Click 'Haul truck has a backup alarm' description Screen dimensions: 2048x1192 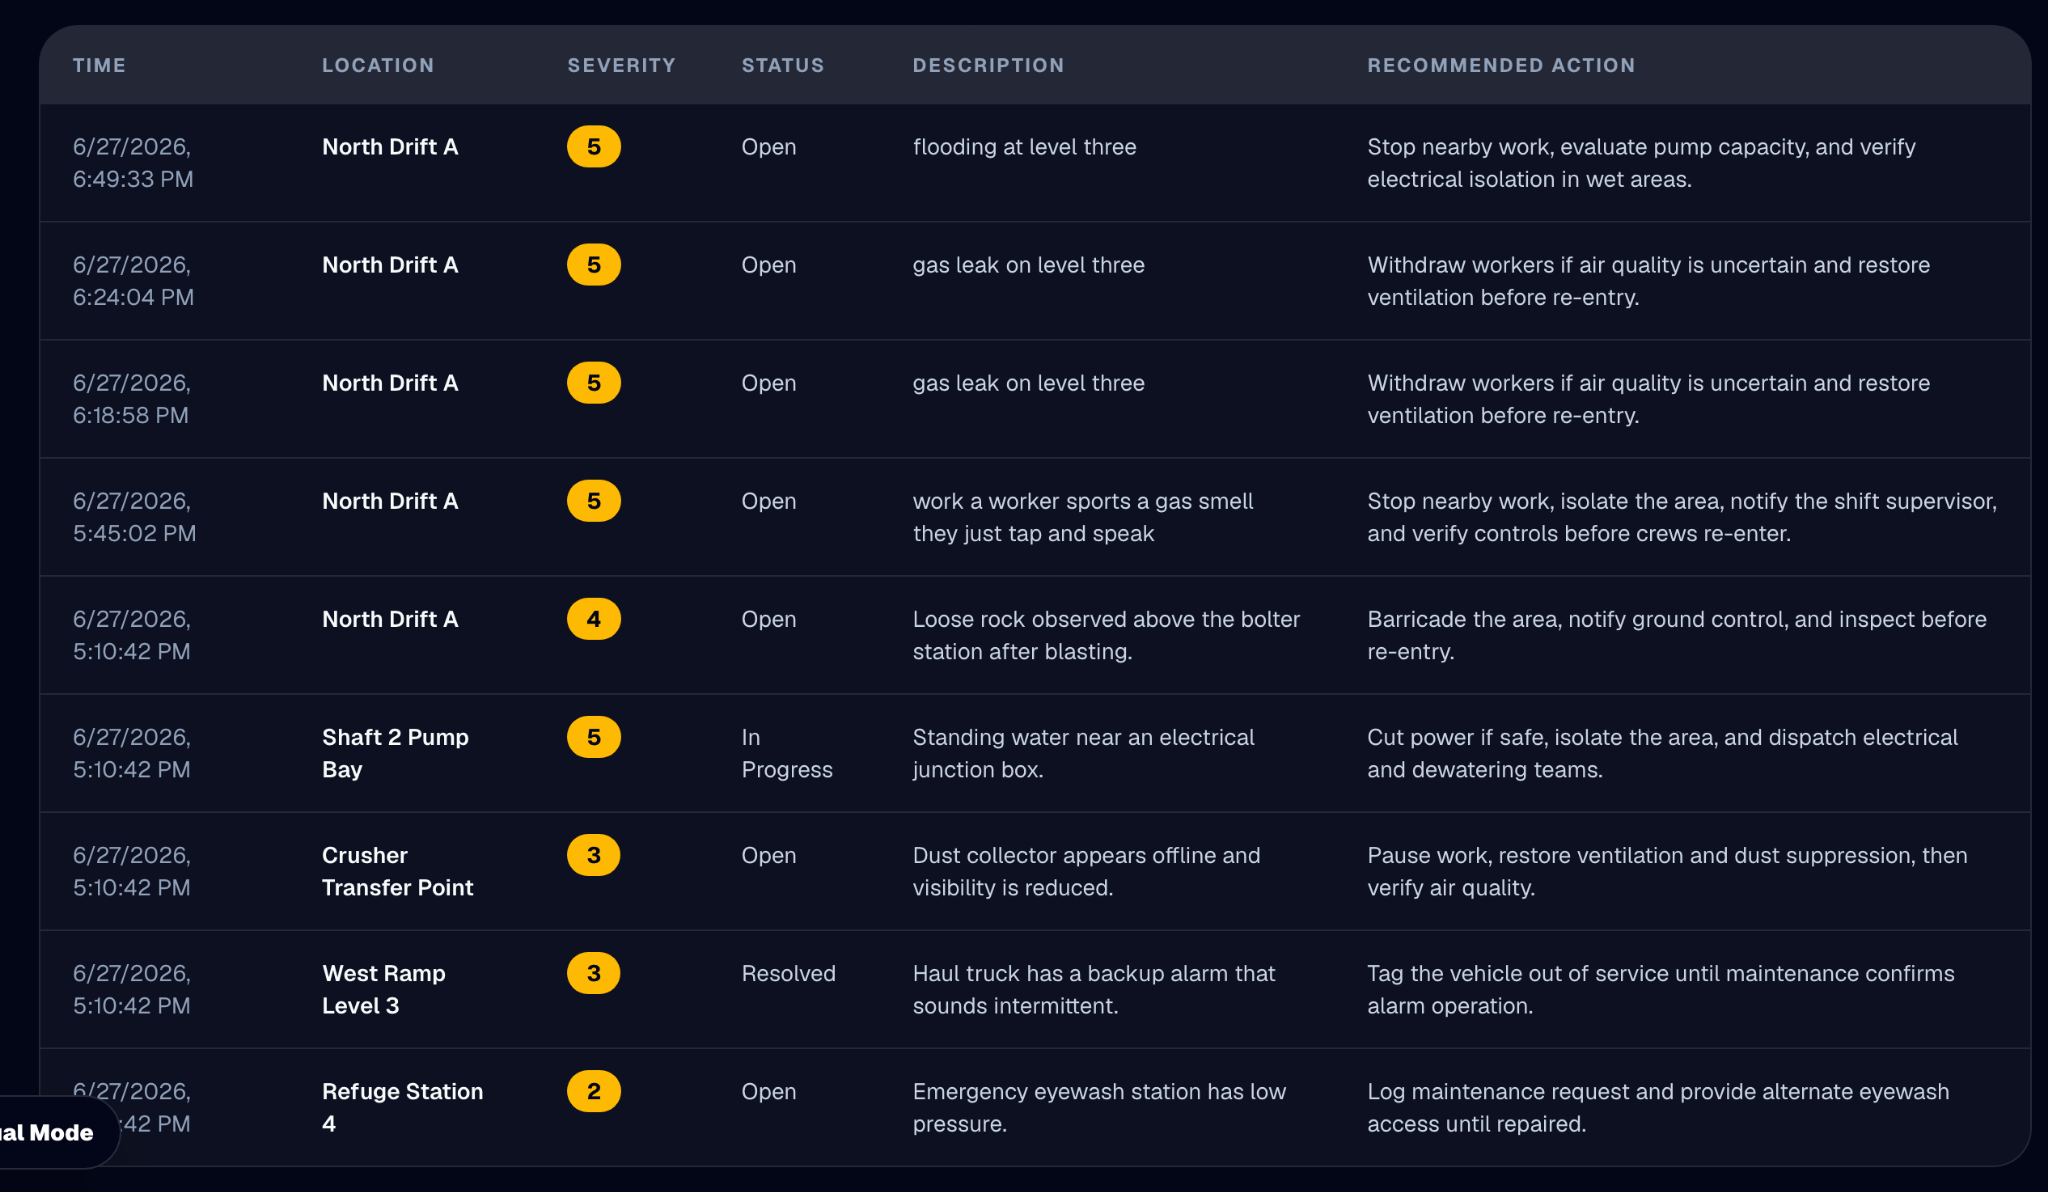click(1094, 989)
